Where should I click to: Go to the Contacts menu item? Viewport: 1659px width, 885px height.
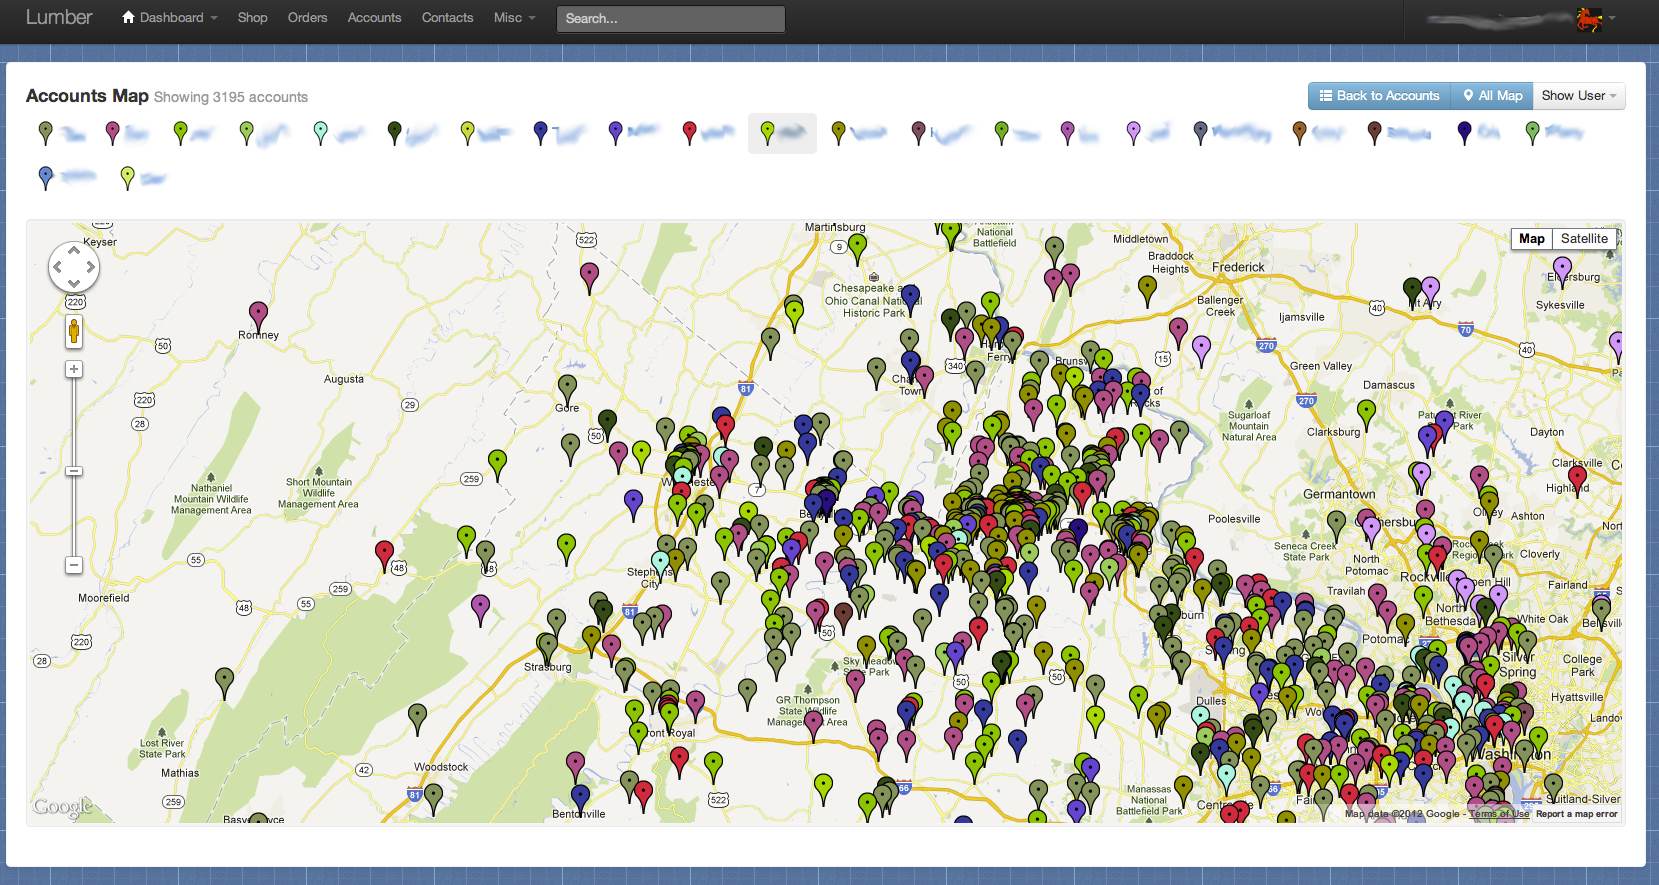[447, 18]
